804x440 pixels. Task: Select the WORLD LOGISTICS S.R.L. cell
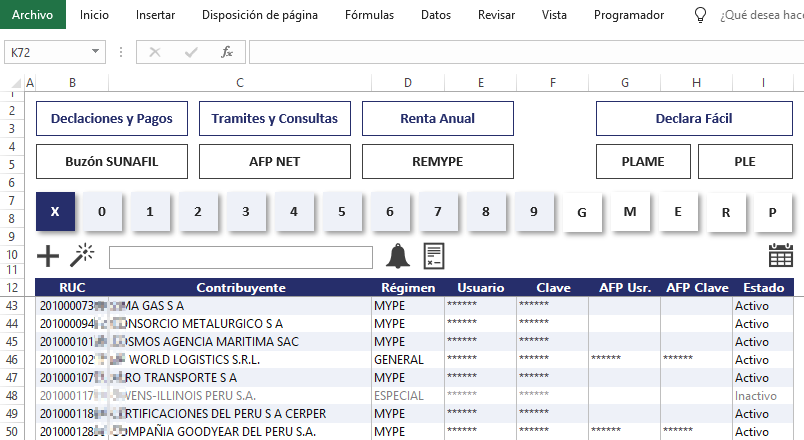(240, 359)
